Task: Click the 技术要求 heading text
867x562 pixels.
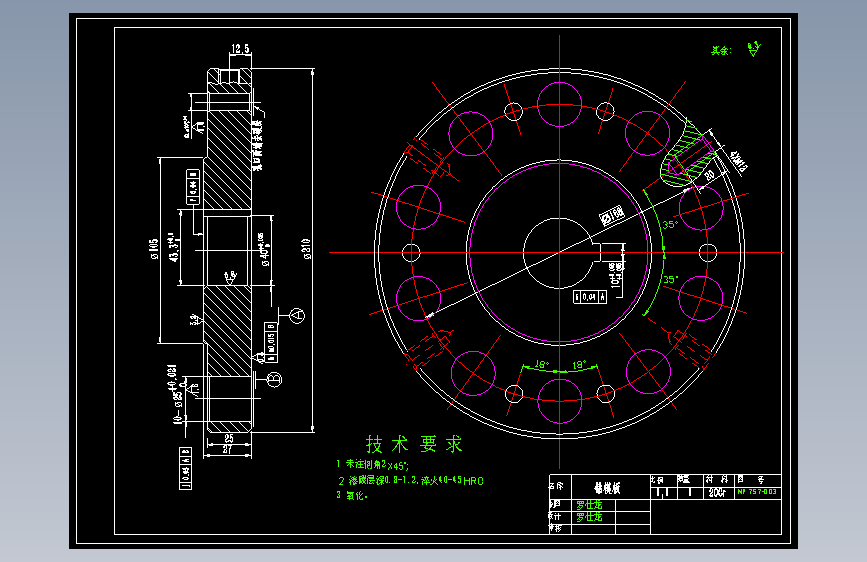Action: [414, 444]
